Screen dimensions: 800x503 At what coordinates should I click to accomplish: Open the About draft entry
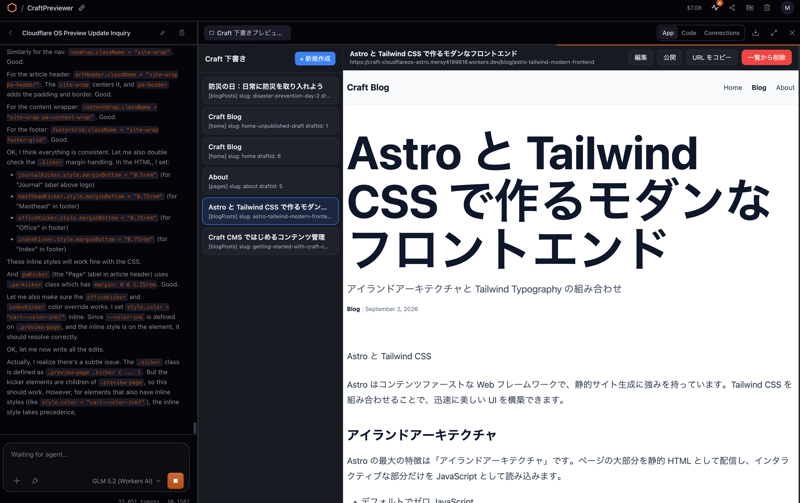point(270,181)
